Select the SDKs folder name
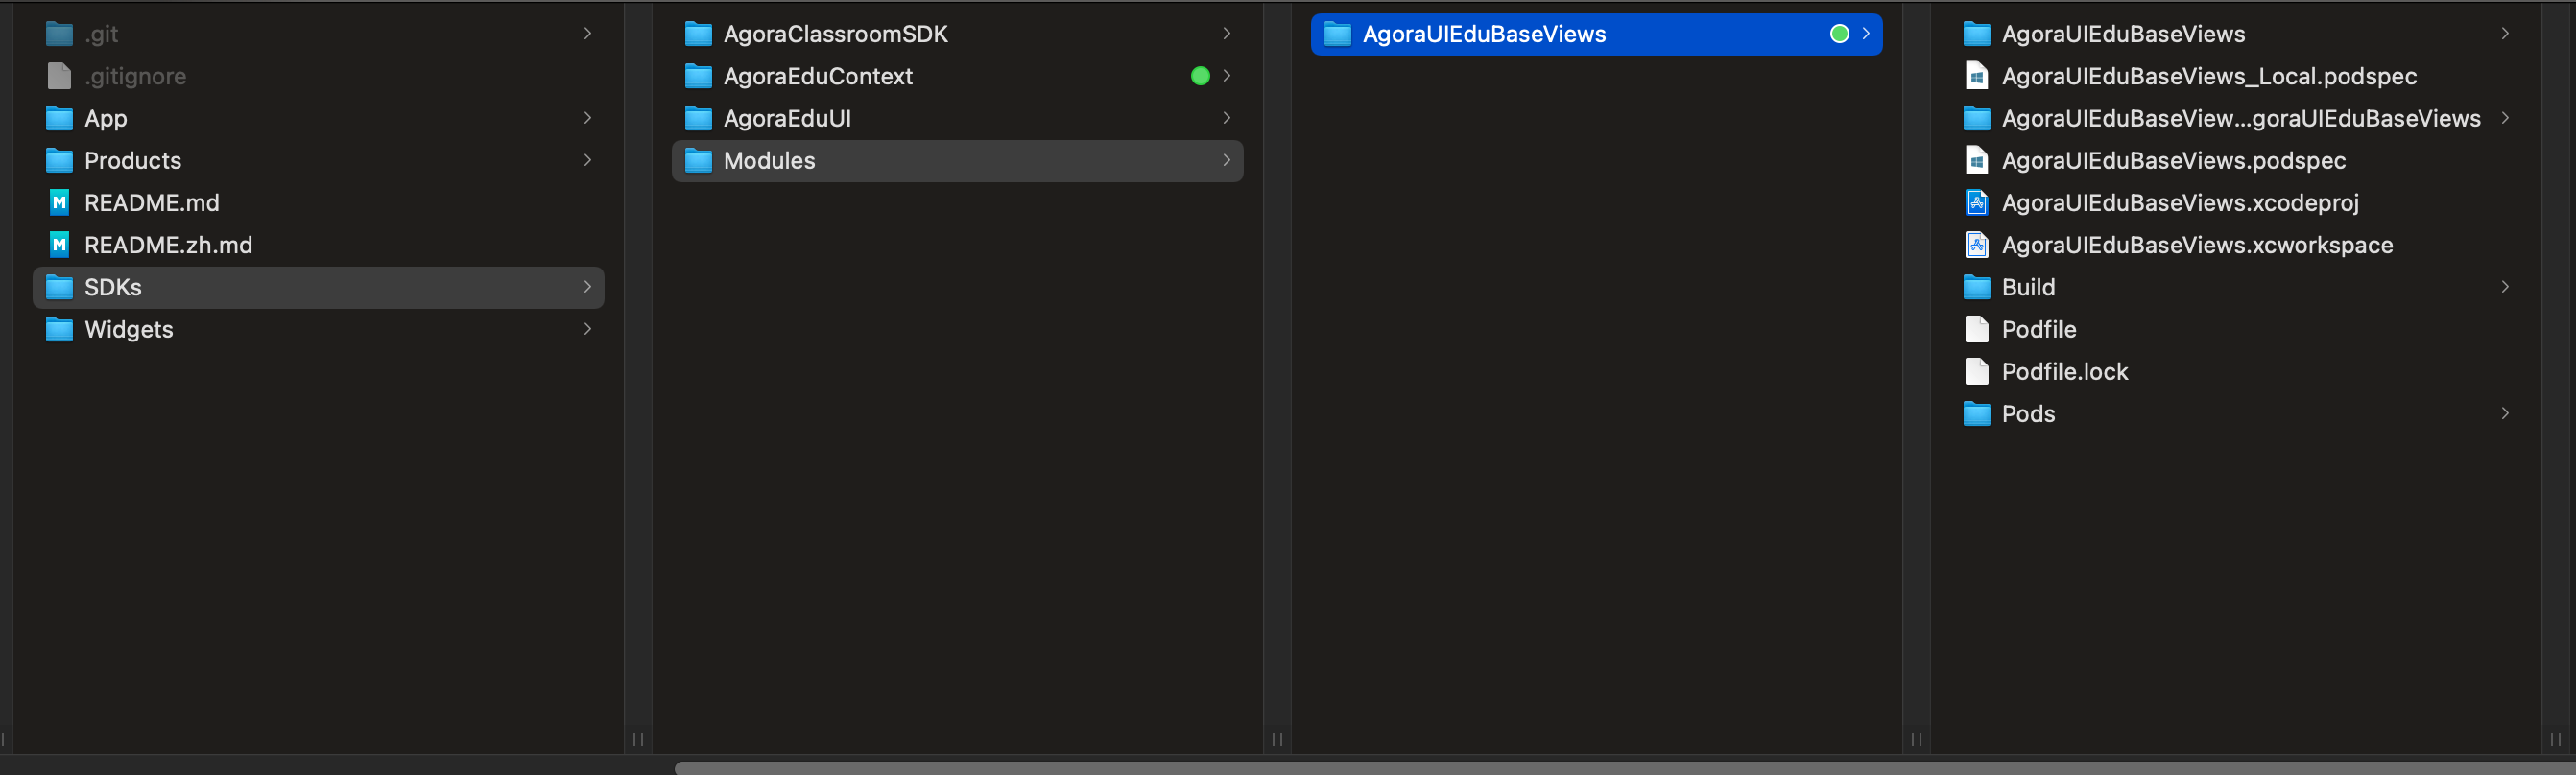Viewport: 2576px width, 775px height. [113, 287]
